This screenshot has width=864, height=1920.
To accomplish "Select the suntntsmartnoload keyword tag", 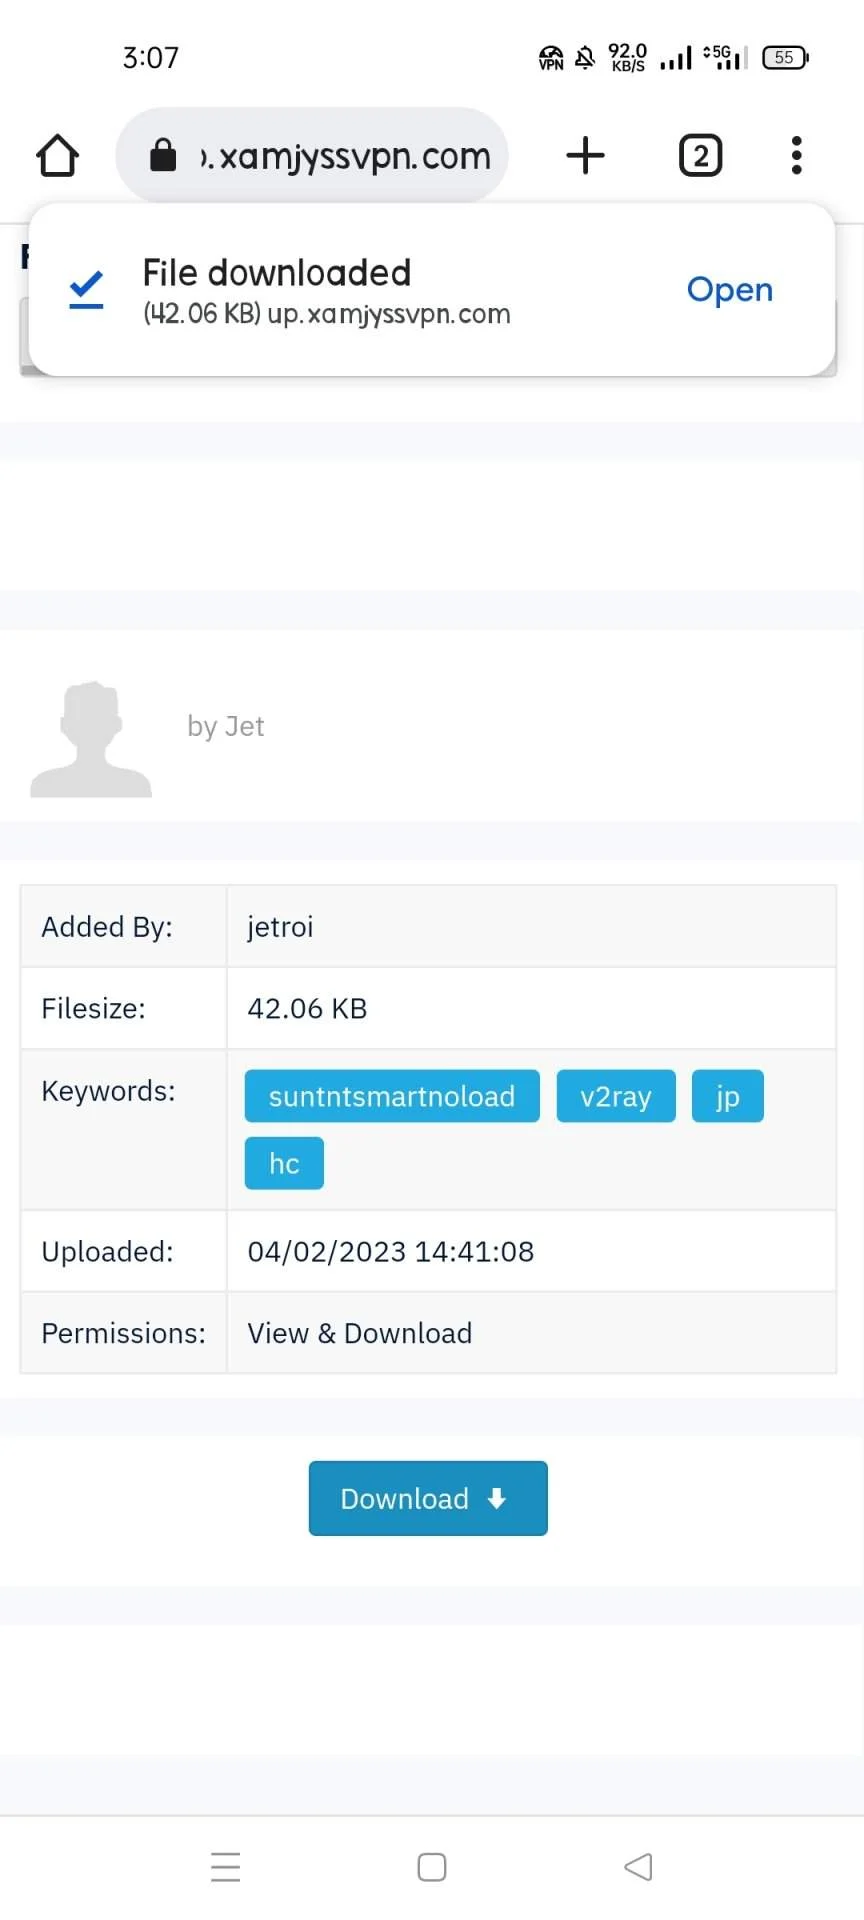I will pyautogui.click(x=392, y=1096).
